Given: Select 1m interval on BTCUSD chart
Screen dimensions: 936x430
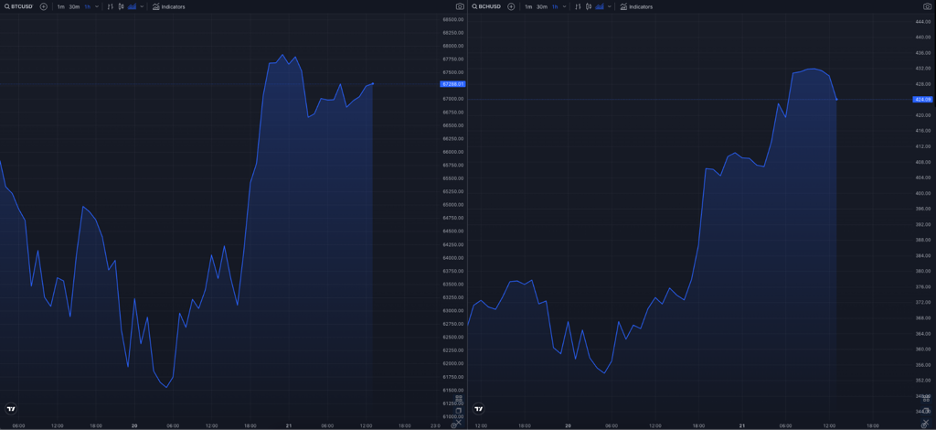Looking at the screenshot, I should pyautogui.click(x=60, y=7).
